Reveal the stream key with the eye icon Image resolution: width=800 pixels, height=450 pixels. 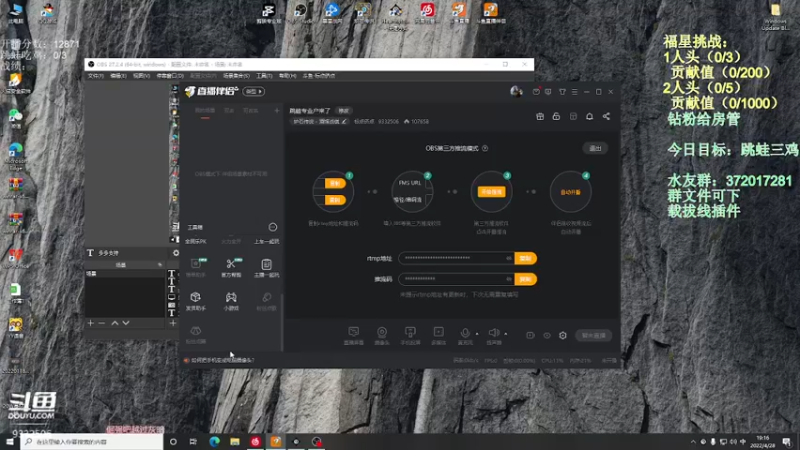click(508, 279)
